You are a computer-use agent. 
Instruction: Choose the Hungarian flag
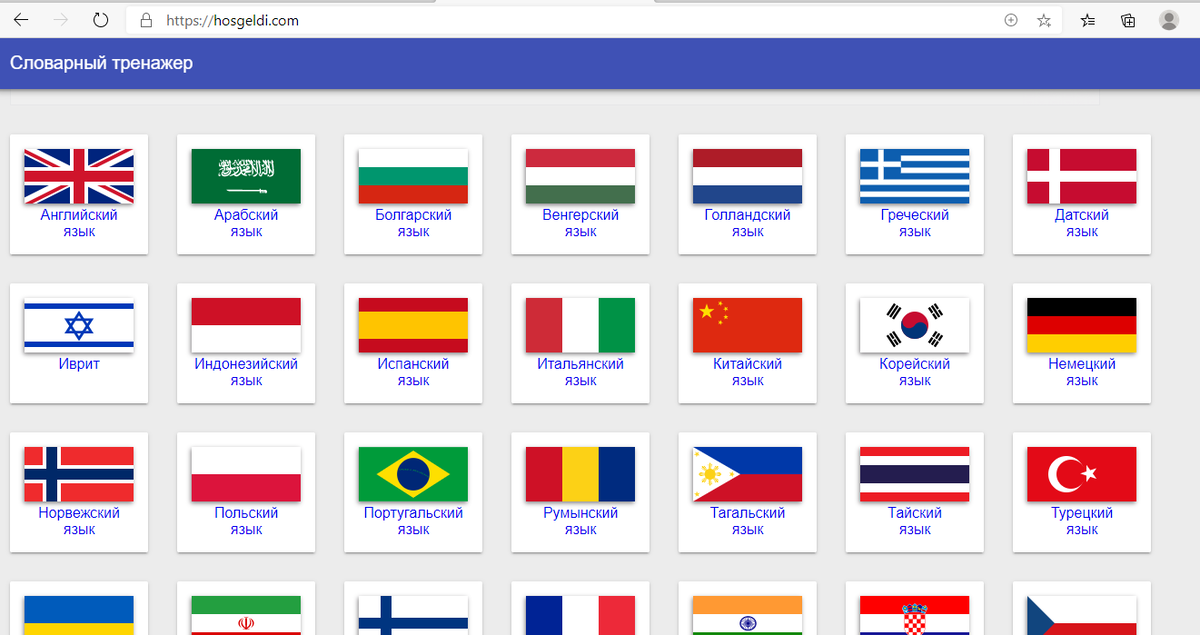(580, 176)
